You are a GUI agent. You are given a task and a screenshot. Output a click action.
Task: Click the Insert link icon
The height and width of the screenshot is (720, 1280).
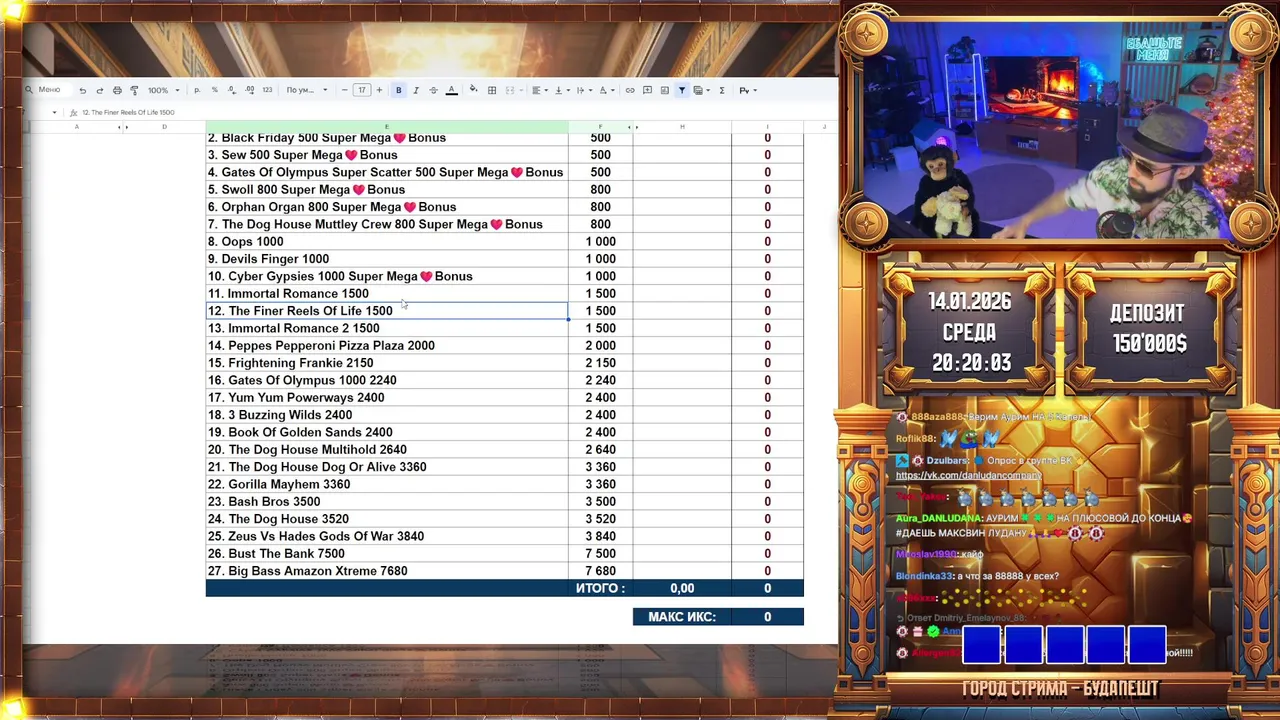[x=630, y=90]
